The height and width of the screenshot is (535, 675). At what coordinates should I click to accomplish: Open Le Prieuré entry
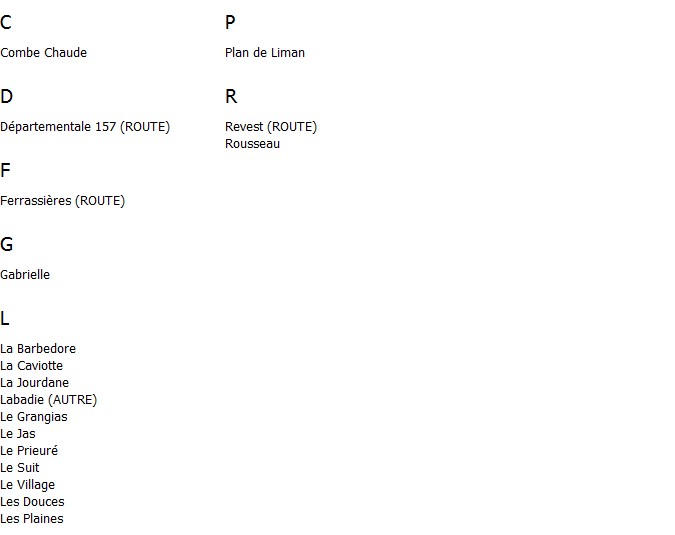tap(29, 451)
